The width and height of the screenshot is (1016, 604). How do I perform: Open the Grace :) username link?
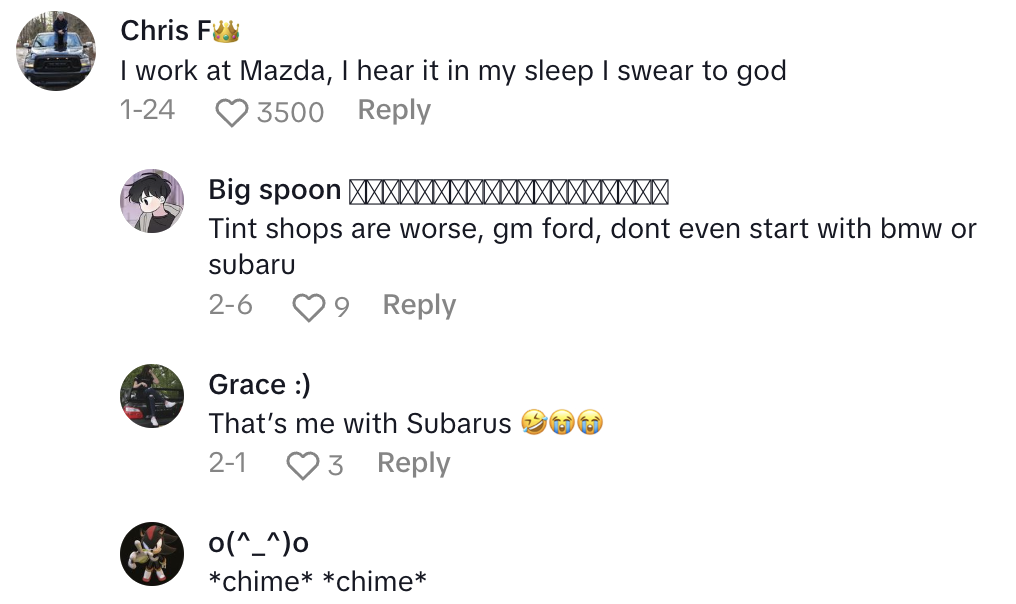pyautogui.click(x=259, y=385)
